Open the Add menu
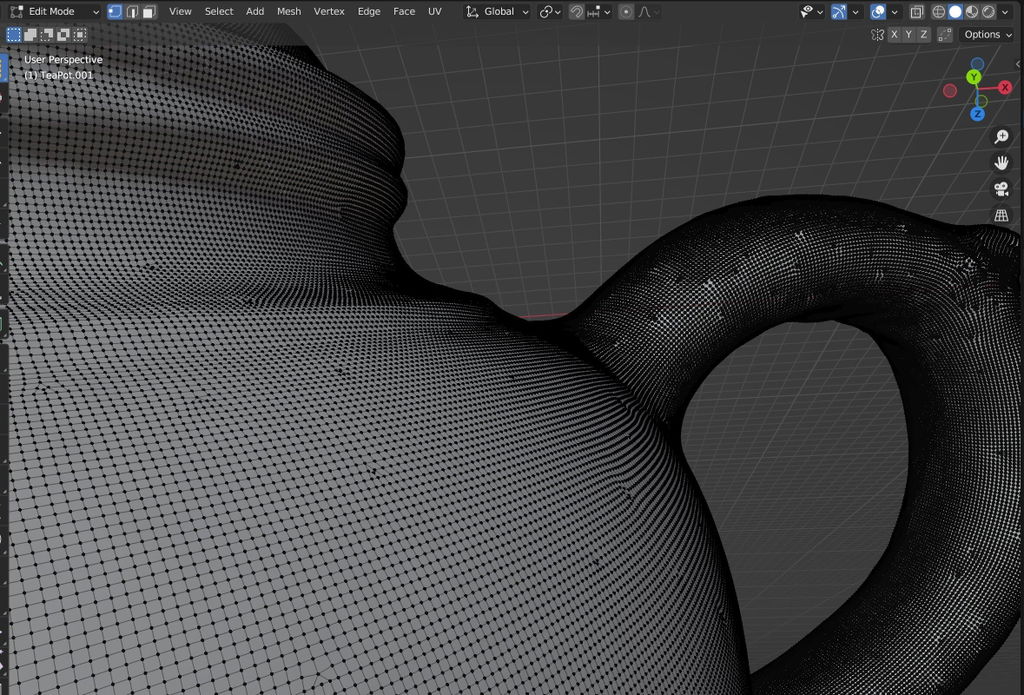The width and height of the screenshot is (1024, 695). (x=255, y=11)
